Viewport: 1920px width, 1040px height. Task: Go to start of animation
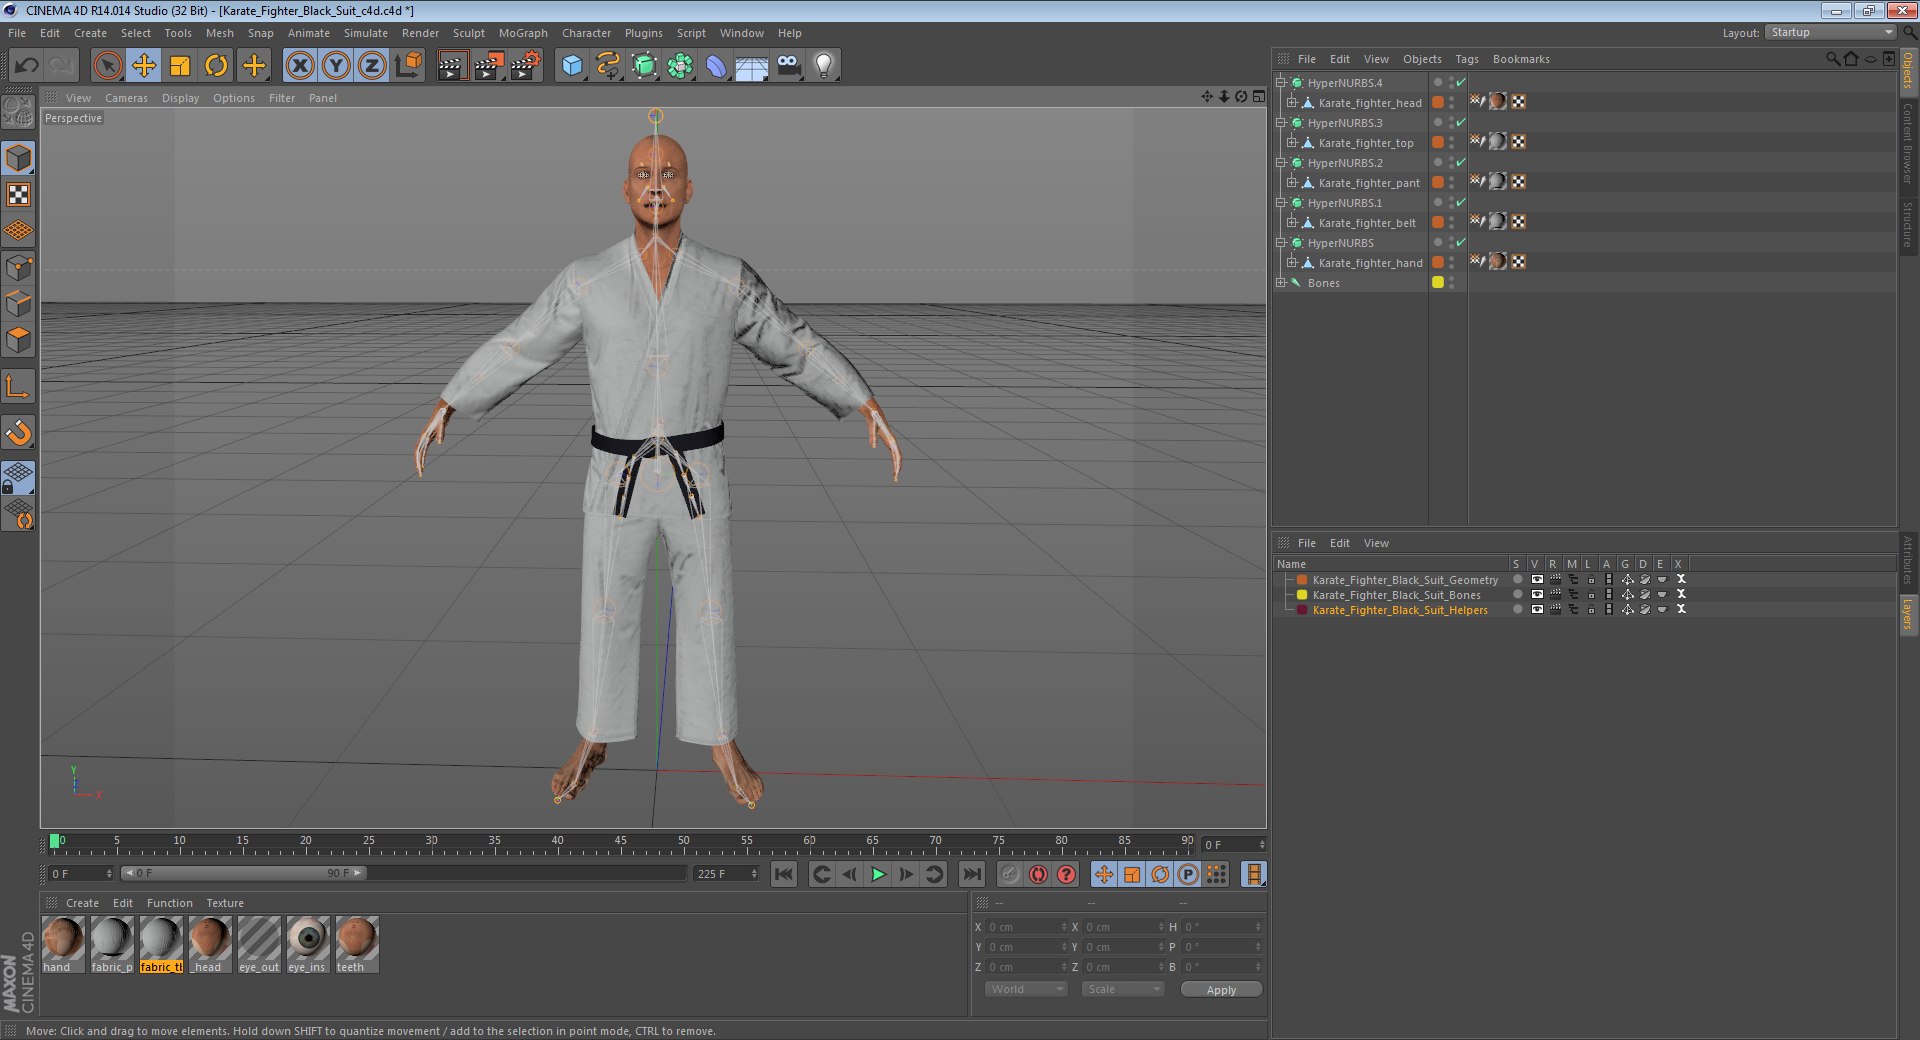[784, 875]
